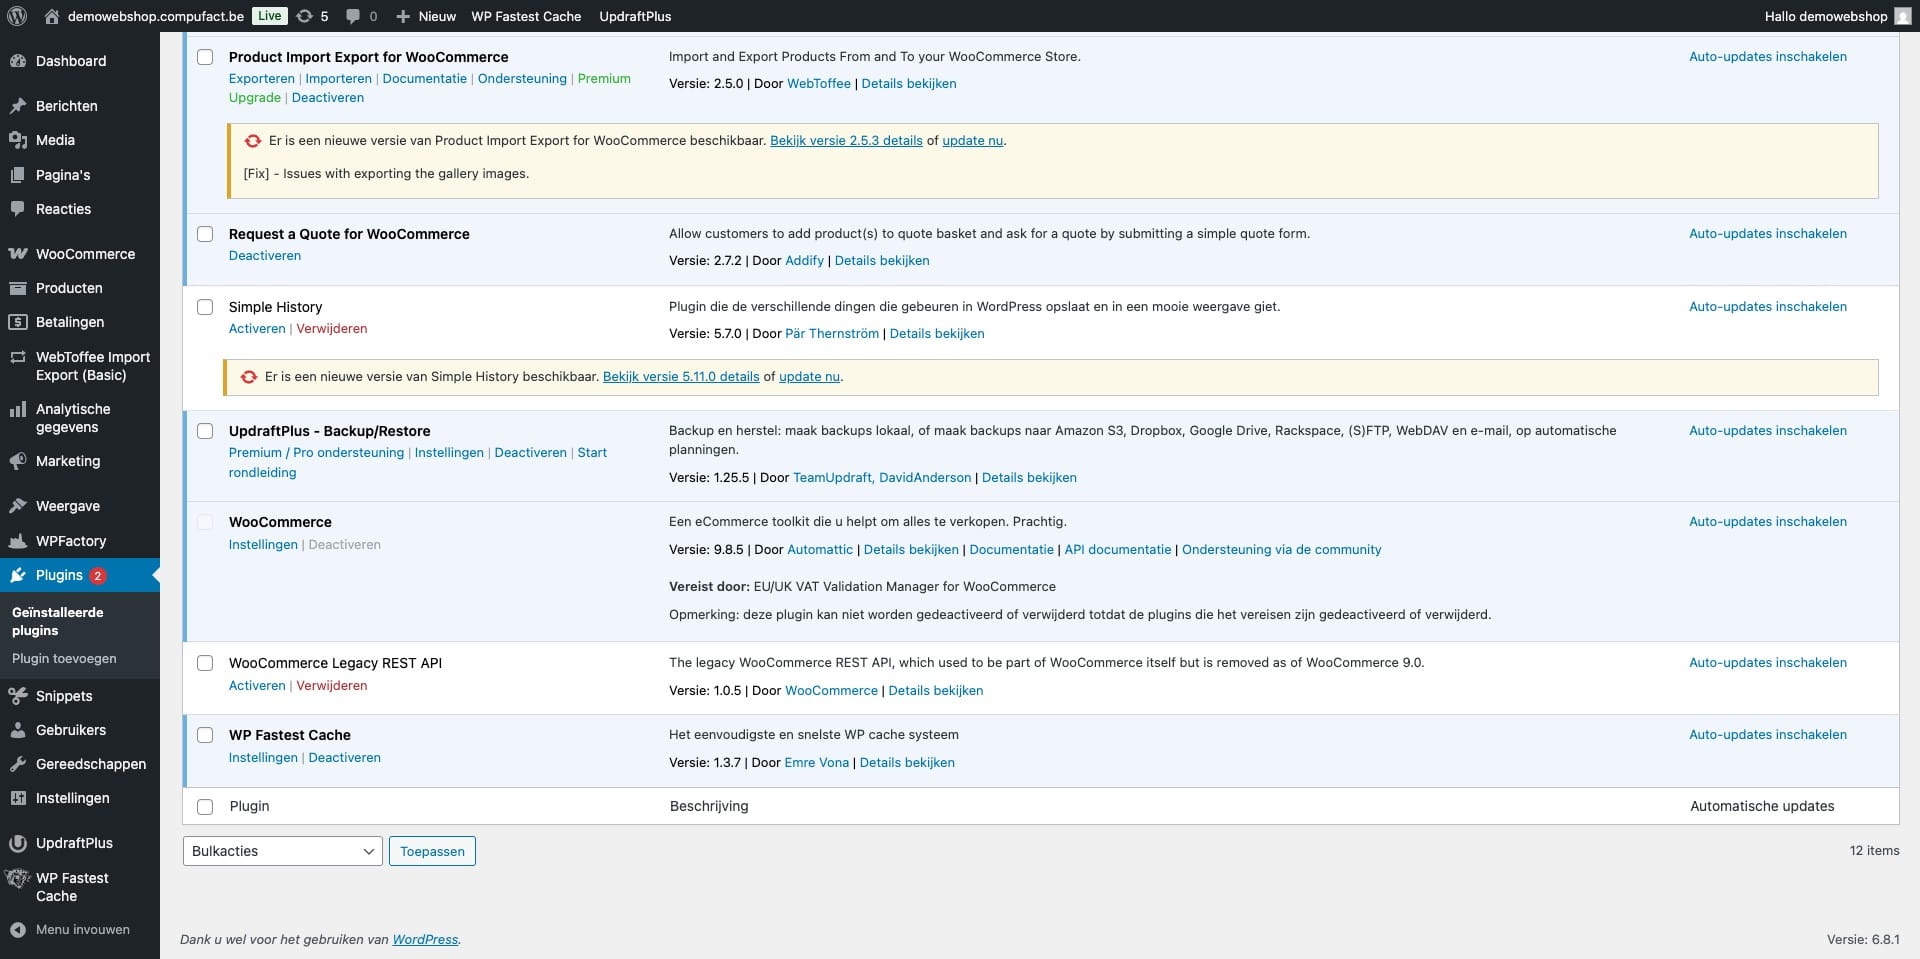Image resolution: width=1920 pixels, height=959 pixels.
Task: Click the Reacties comment icon
Action: [x=18, y=209]
